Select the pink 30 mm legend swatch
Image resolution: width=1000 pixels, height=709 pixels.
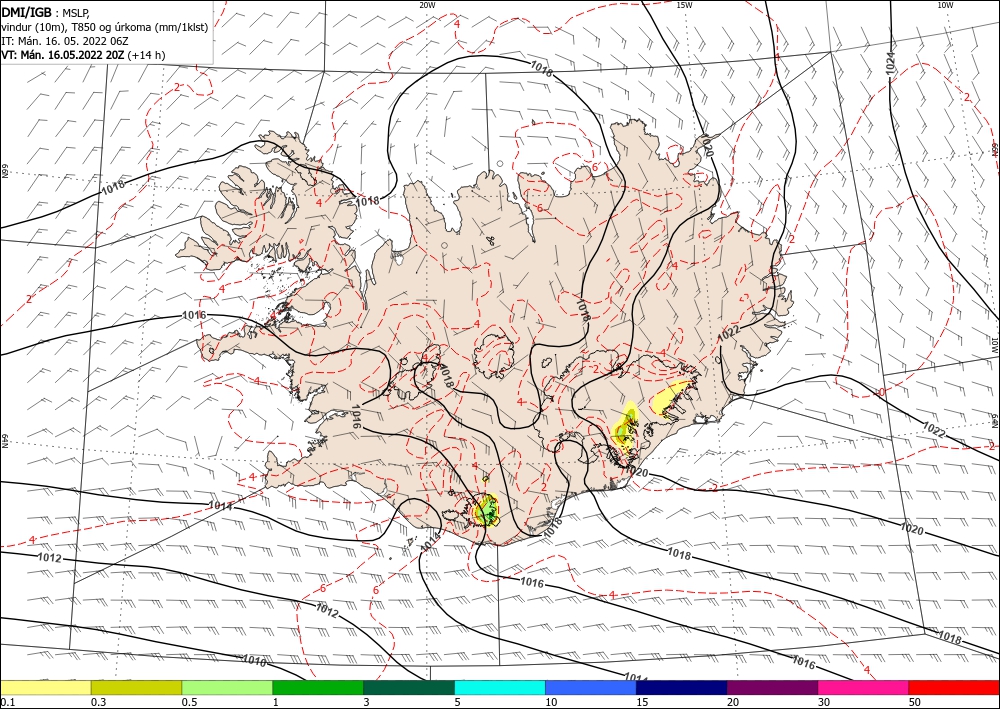(x=864, y=687)
